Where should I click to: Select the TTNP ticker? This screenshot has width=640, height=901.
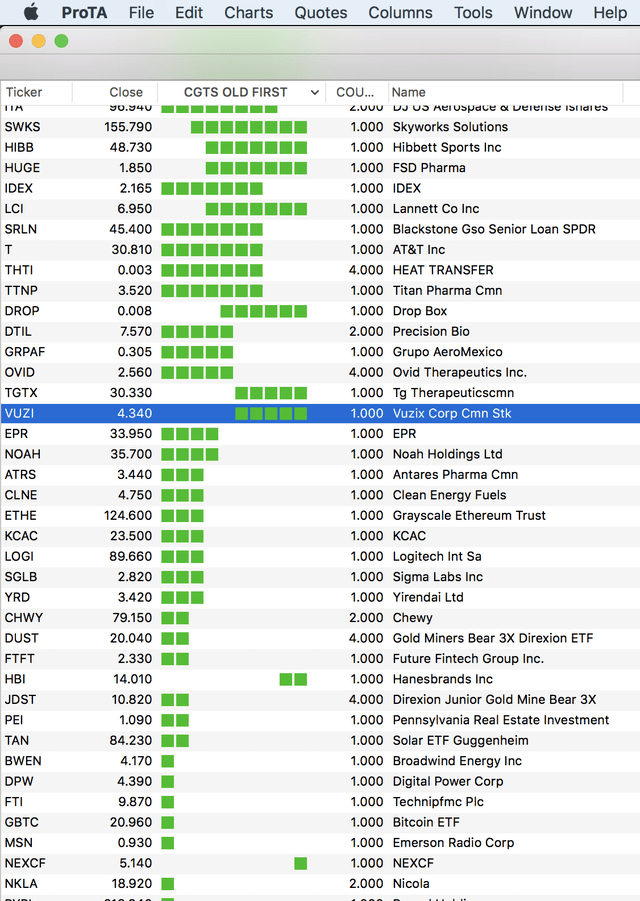click(x=21, y=291)
